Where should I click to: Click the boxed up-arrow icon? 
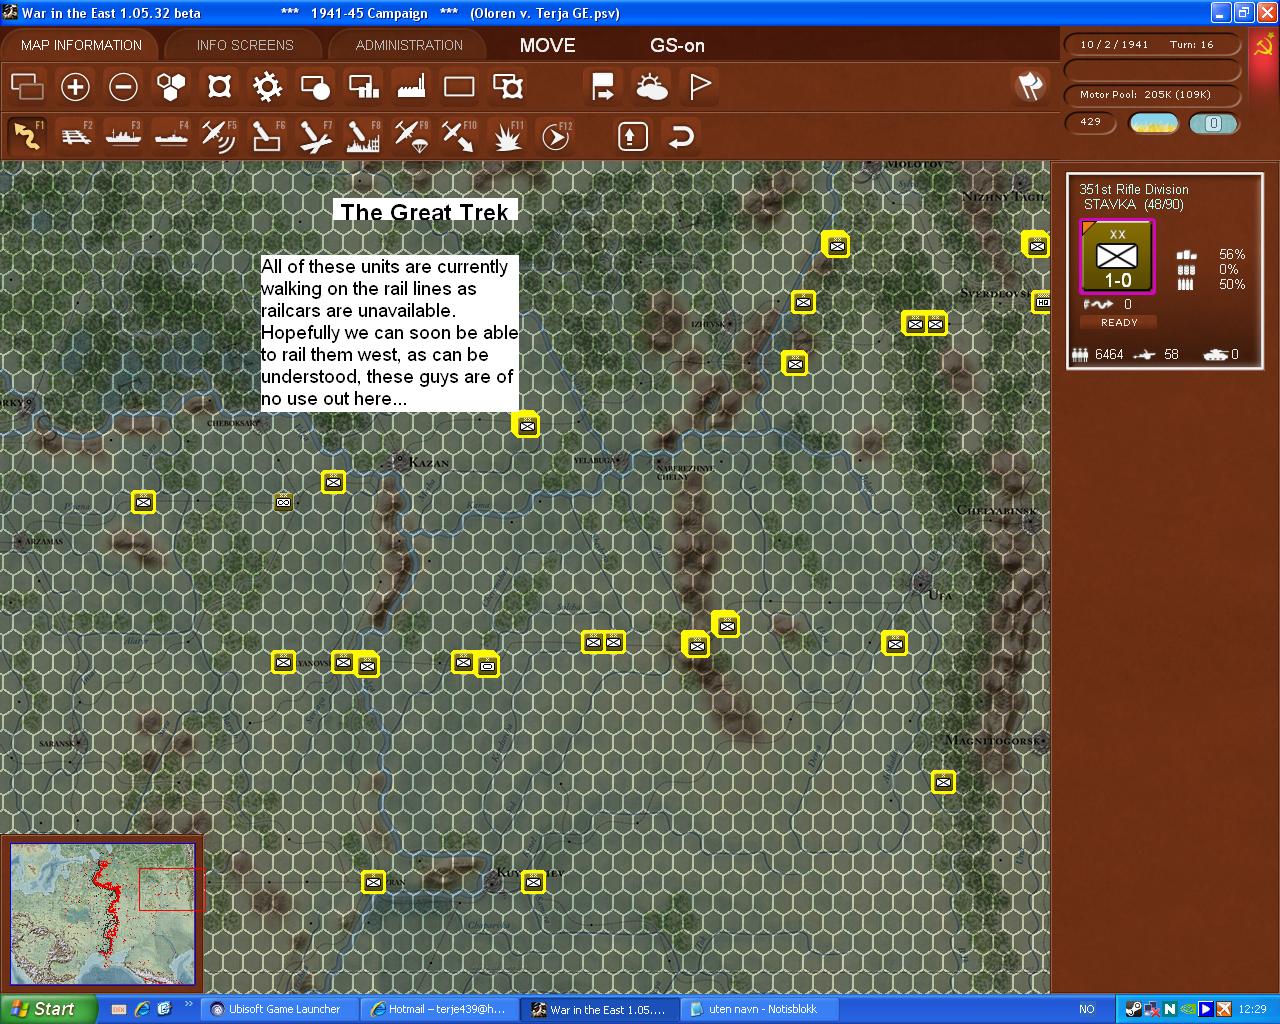coord(632,136)
